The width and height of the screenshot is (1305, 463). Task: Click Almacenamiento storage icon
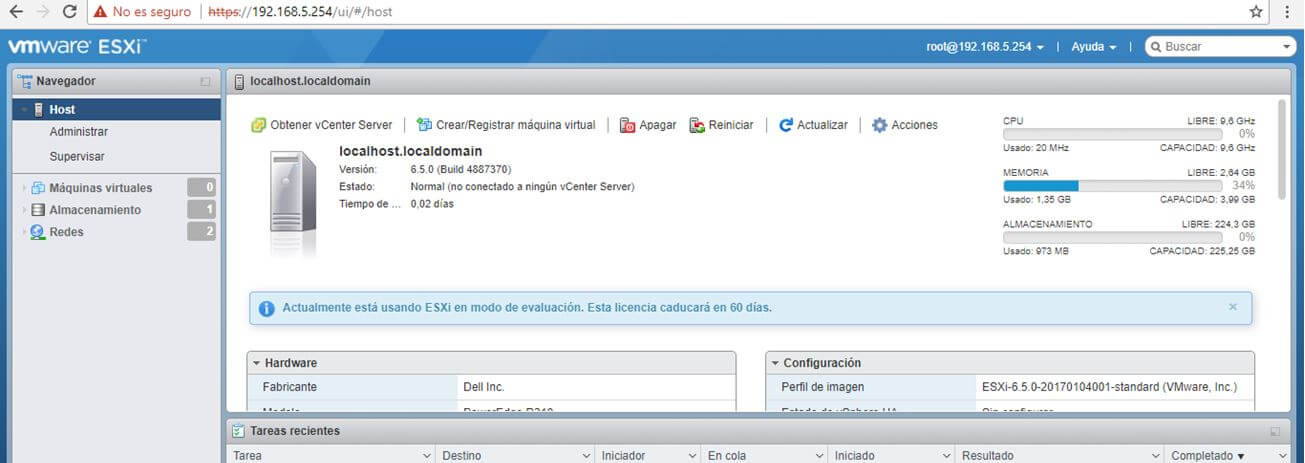(x=38, y=210)
